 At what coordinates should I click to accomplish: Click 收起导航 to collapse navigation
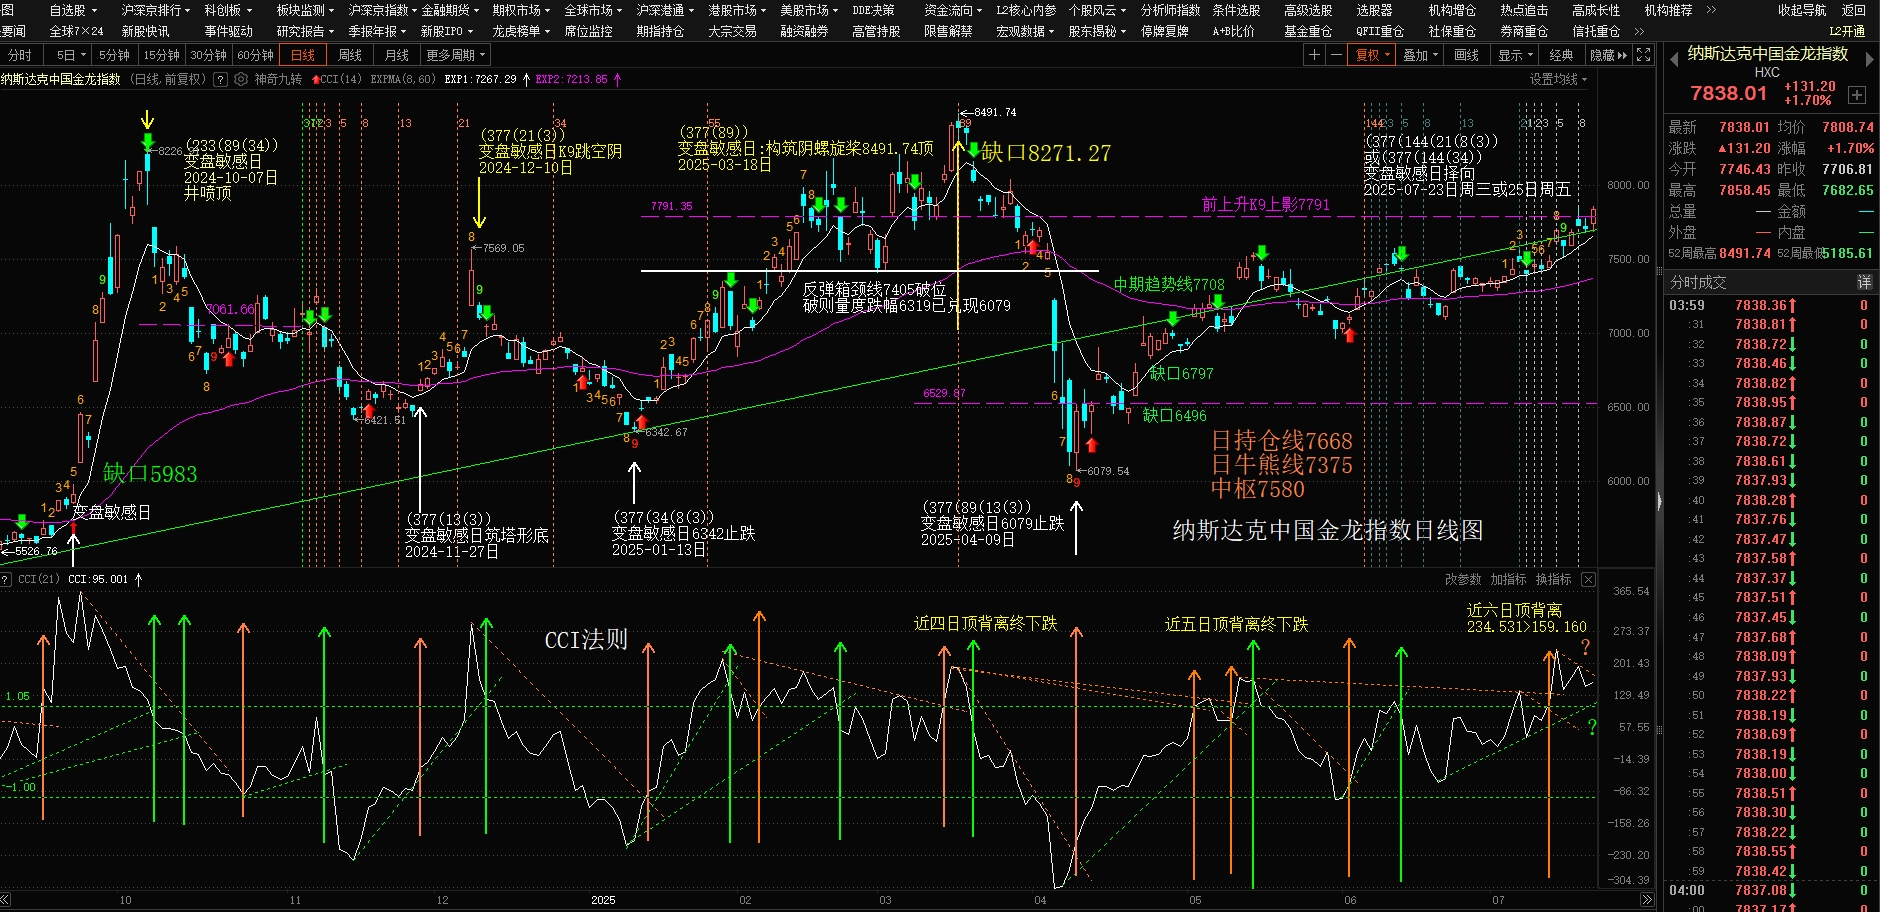point(1802,10)
